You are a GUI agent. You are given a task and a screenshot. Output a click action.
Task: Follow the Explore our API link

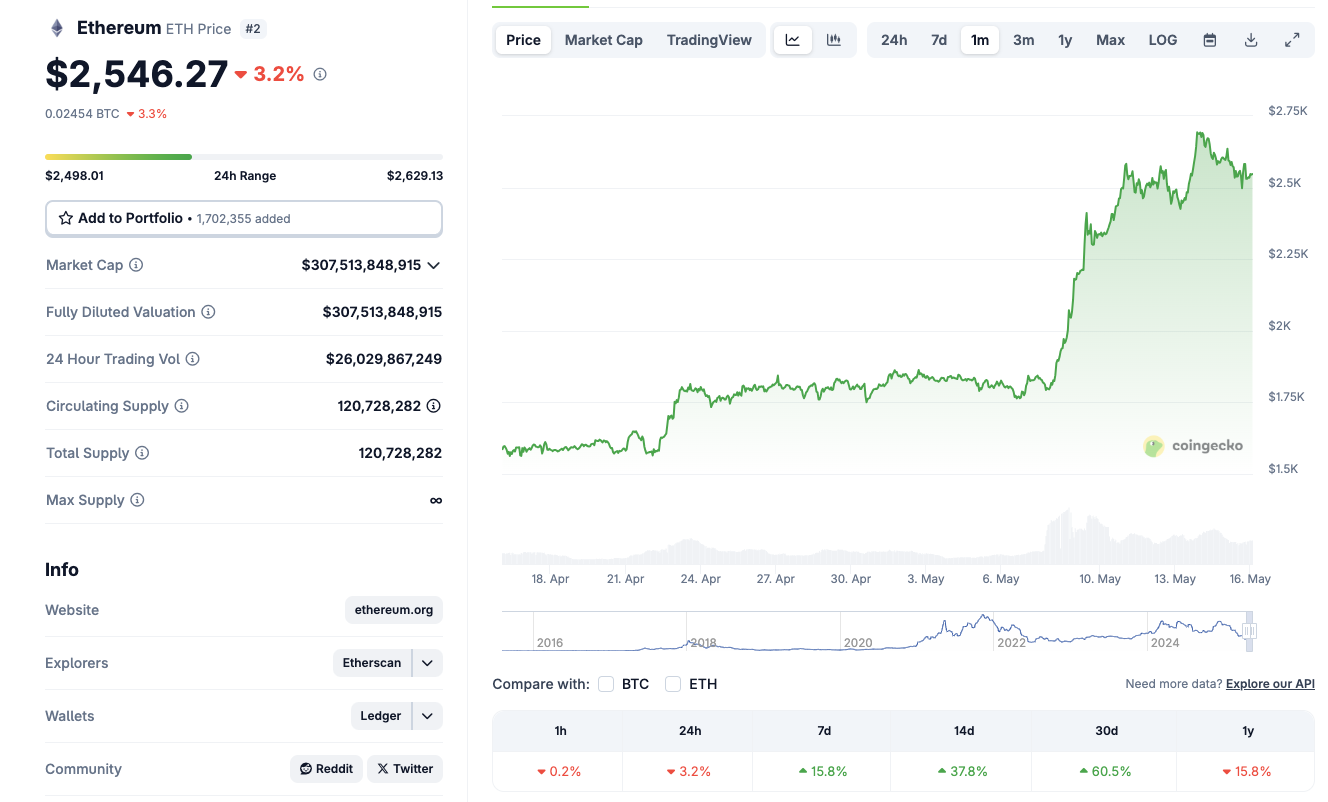click(1270, 684)
